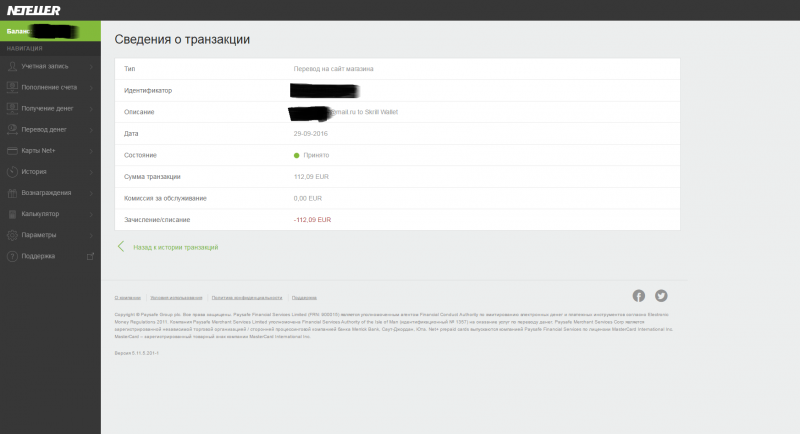Click the Поддержка external link icon

pos(91,256)
